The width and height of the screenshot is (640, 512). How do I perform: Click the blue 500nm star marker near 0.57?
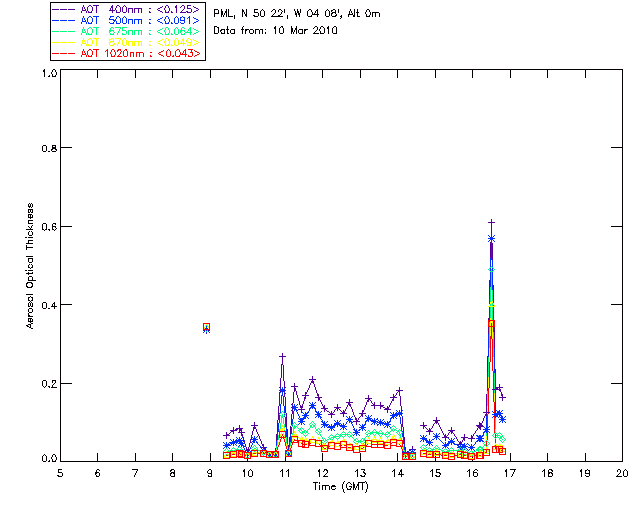click(x=491, y=238)
